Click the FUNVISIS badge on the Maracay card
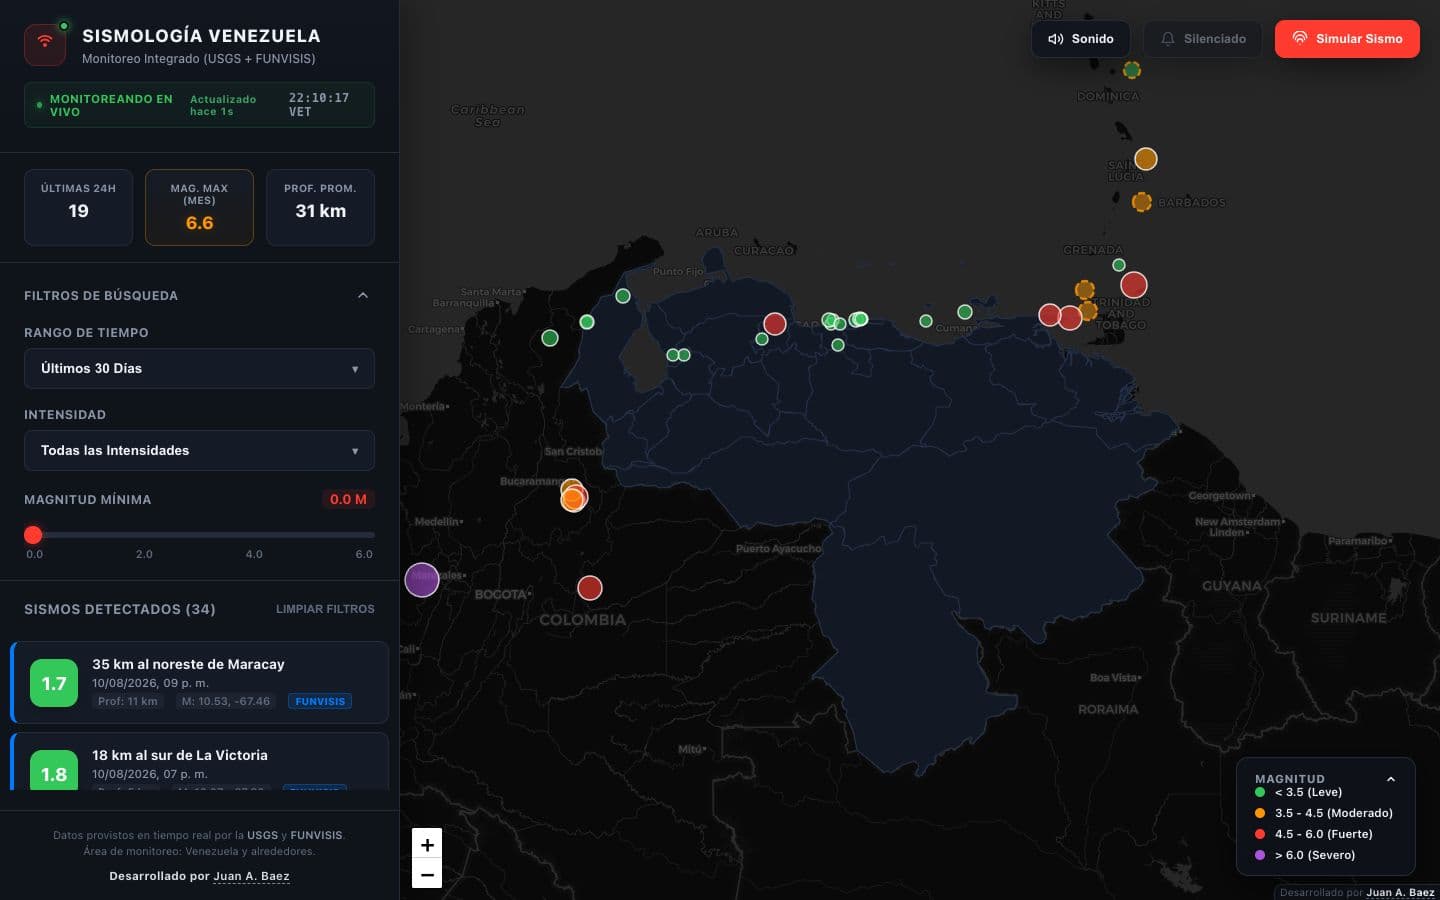Image resolution: width=1440 pixels, height=900 pixels. point(320,701)
